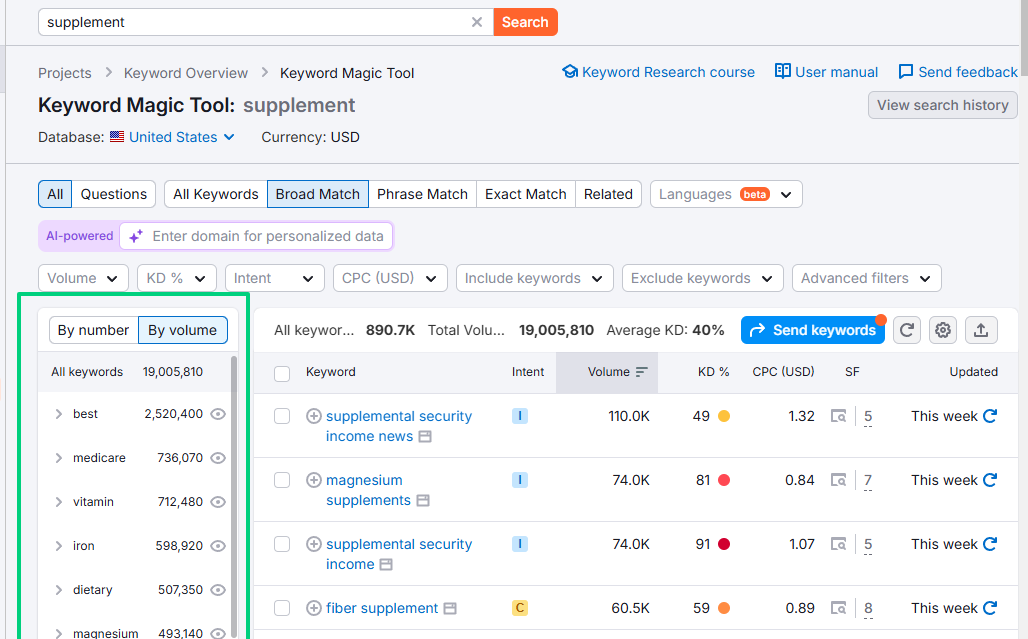Viewport: 1028px width, 639px height.
Task: Open the KD % filter dropdown
Action: point(177,278)
